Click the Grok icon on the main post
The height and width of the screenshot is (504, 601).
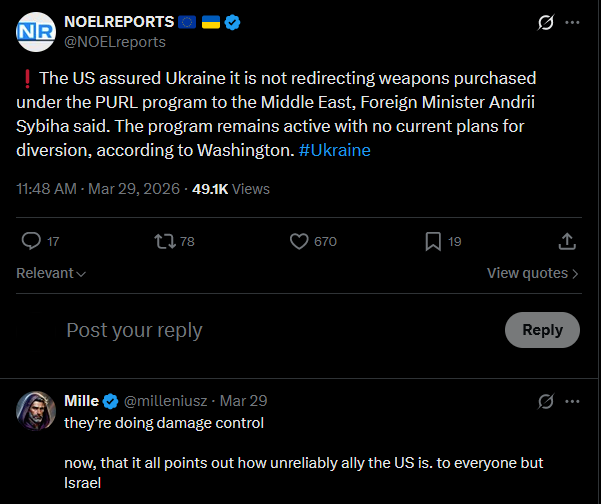click(546, 22)
